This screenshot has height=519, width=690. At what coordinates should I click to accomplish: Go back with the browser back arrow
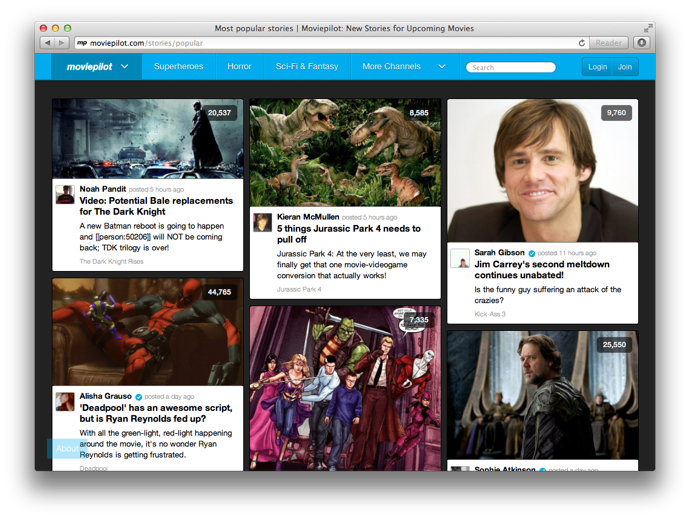48,43
